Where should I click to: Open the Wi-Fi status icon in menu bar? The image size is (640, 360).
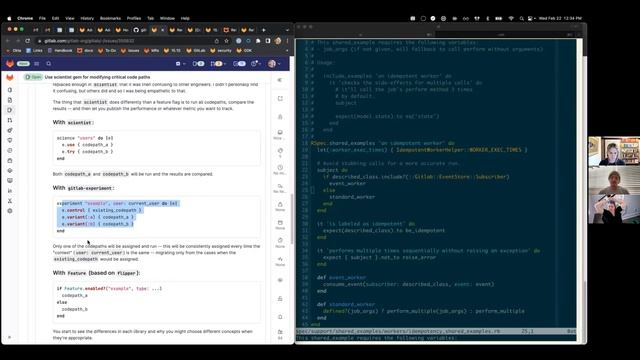[x=511, y=18]
